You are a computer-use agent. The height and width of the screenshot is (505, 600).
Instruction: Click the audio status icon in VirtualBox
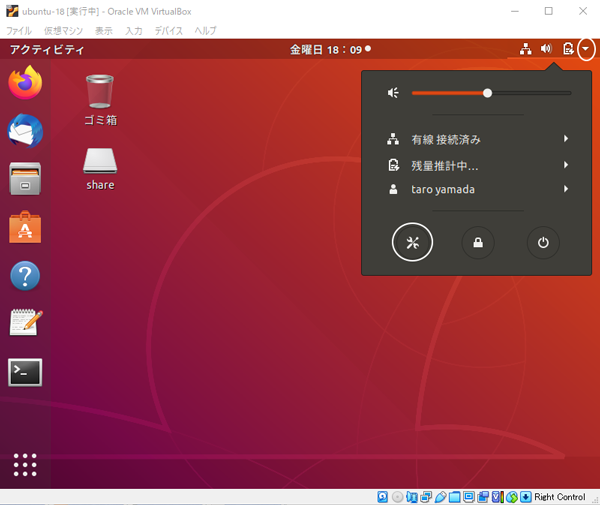click(x=412, y=497)
